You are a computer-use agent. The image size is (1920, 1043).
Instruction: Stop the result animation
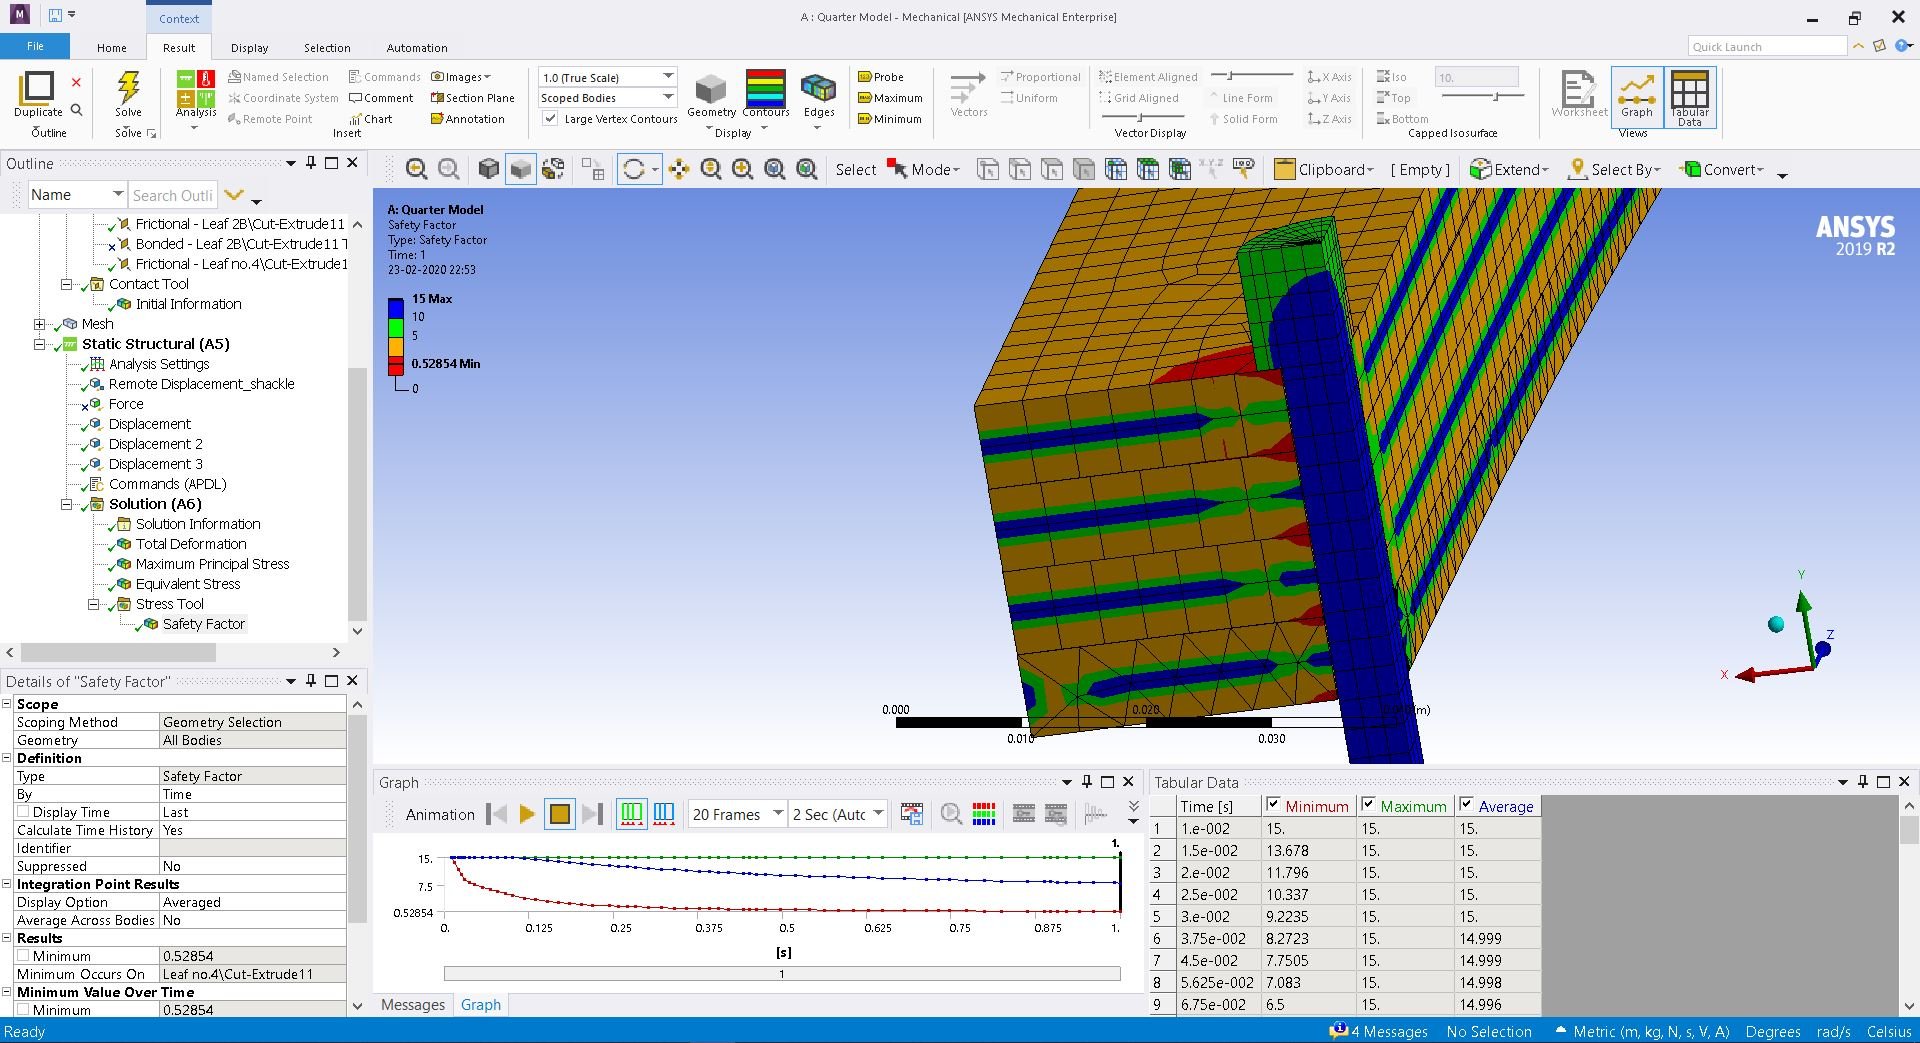coord(560,815)
